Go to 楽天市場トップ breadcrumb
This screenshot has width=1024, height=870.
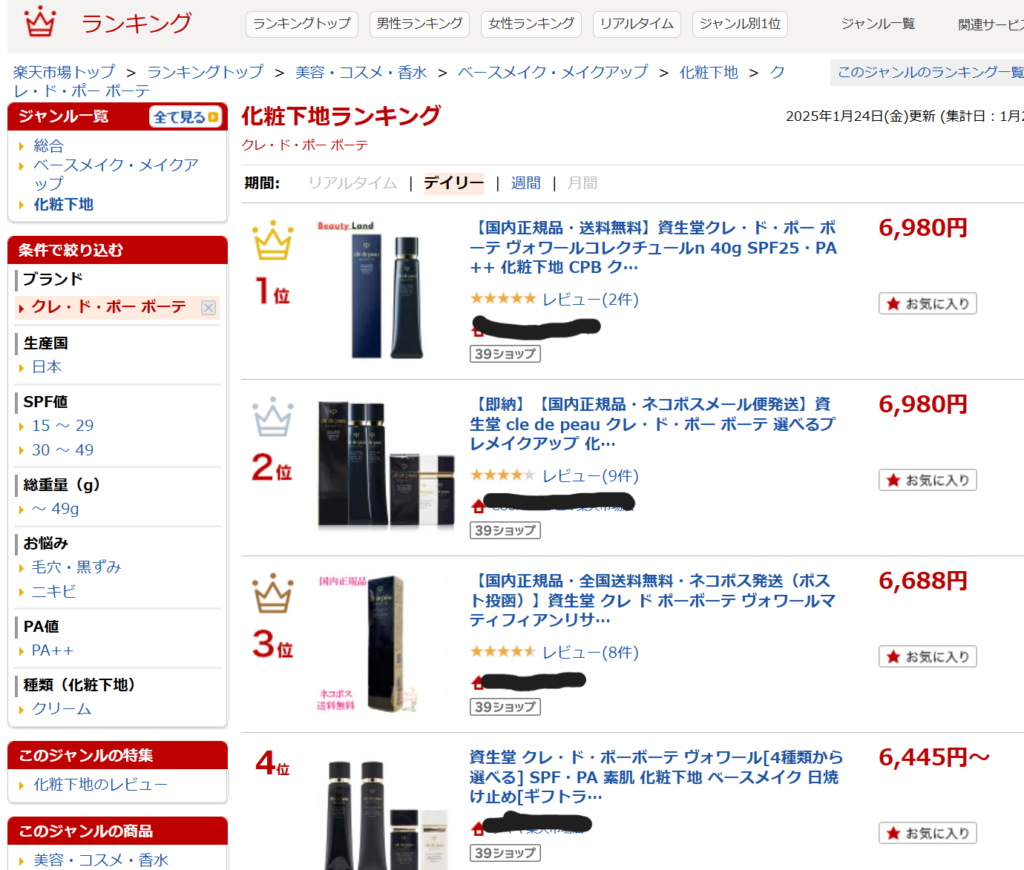pyautogui.click(x=64, y=72)
